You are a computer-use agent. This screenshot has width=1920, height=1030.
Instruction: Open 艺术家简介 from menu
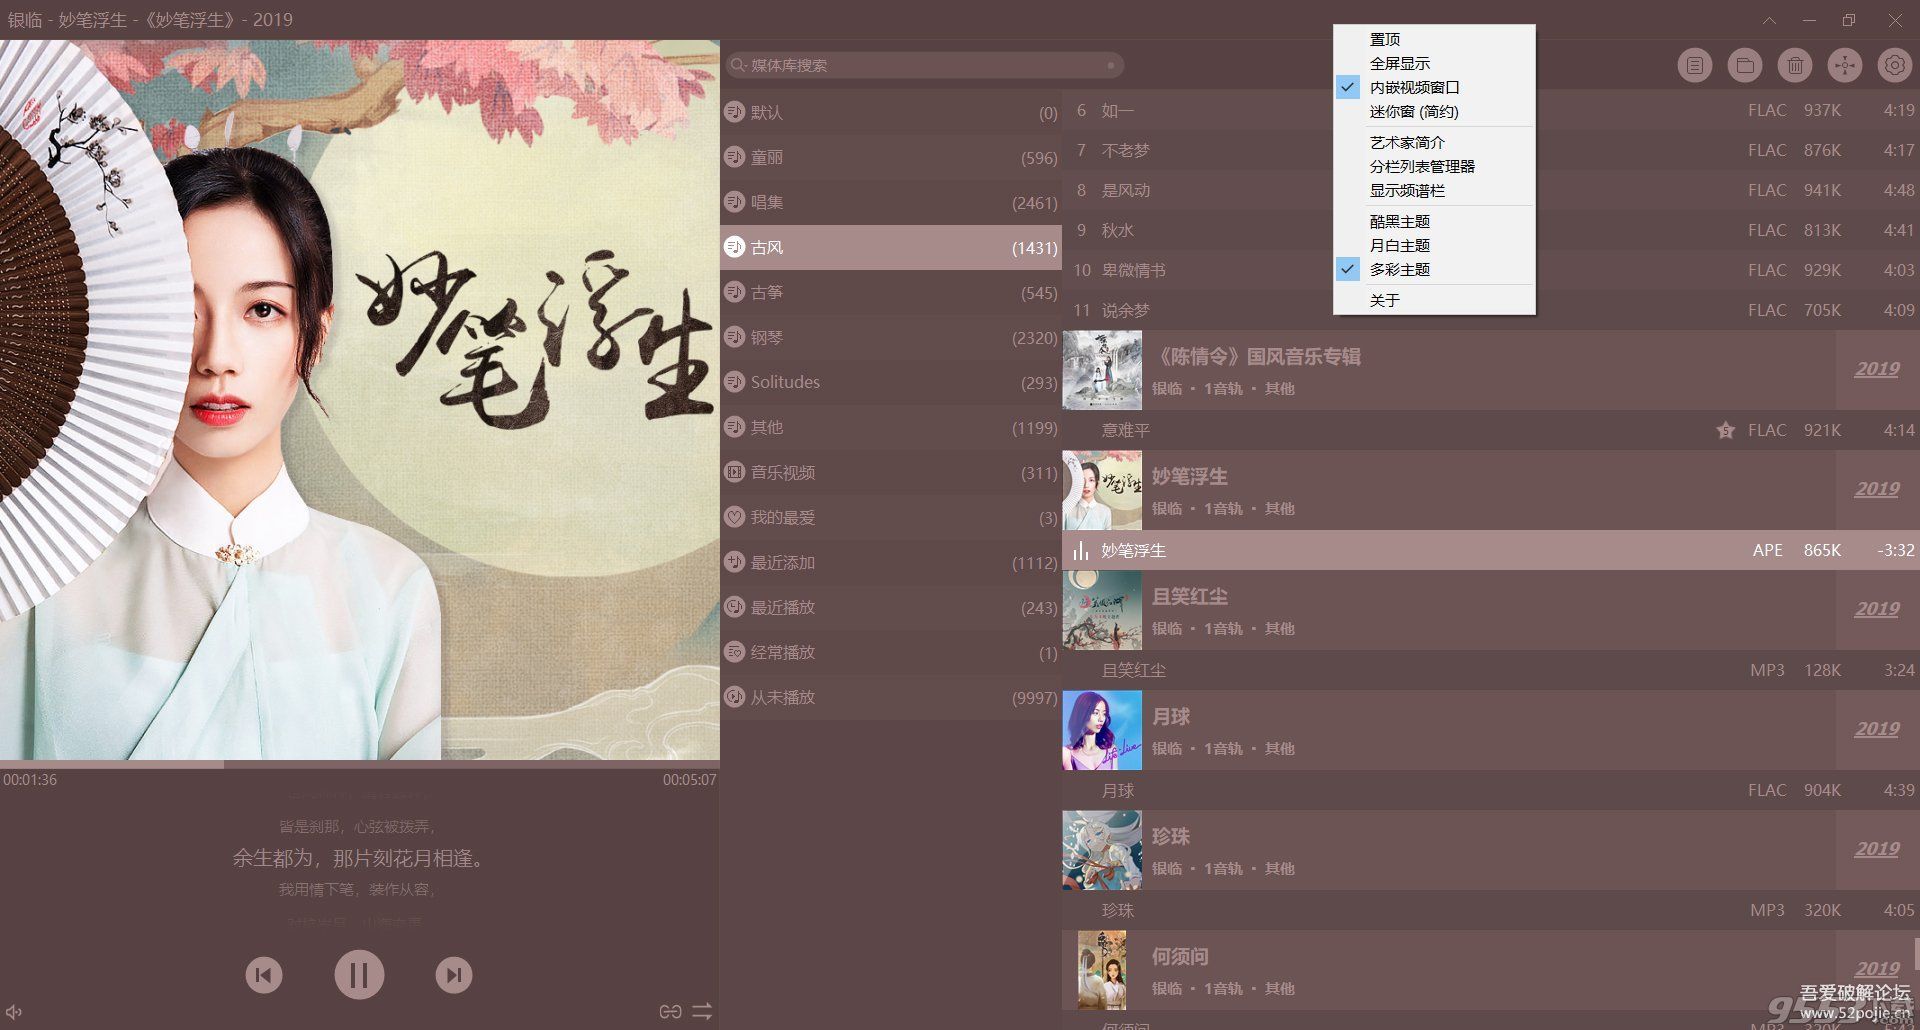point(1435,142)
